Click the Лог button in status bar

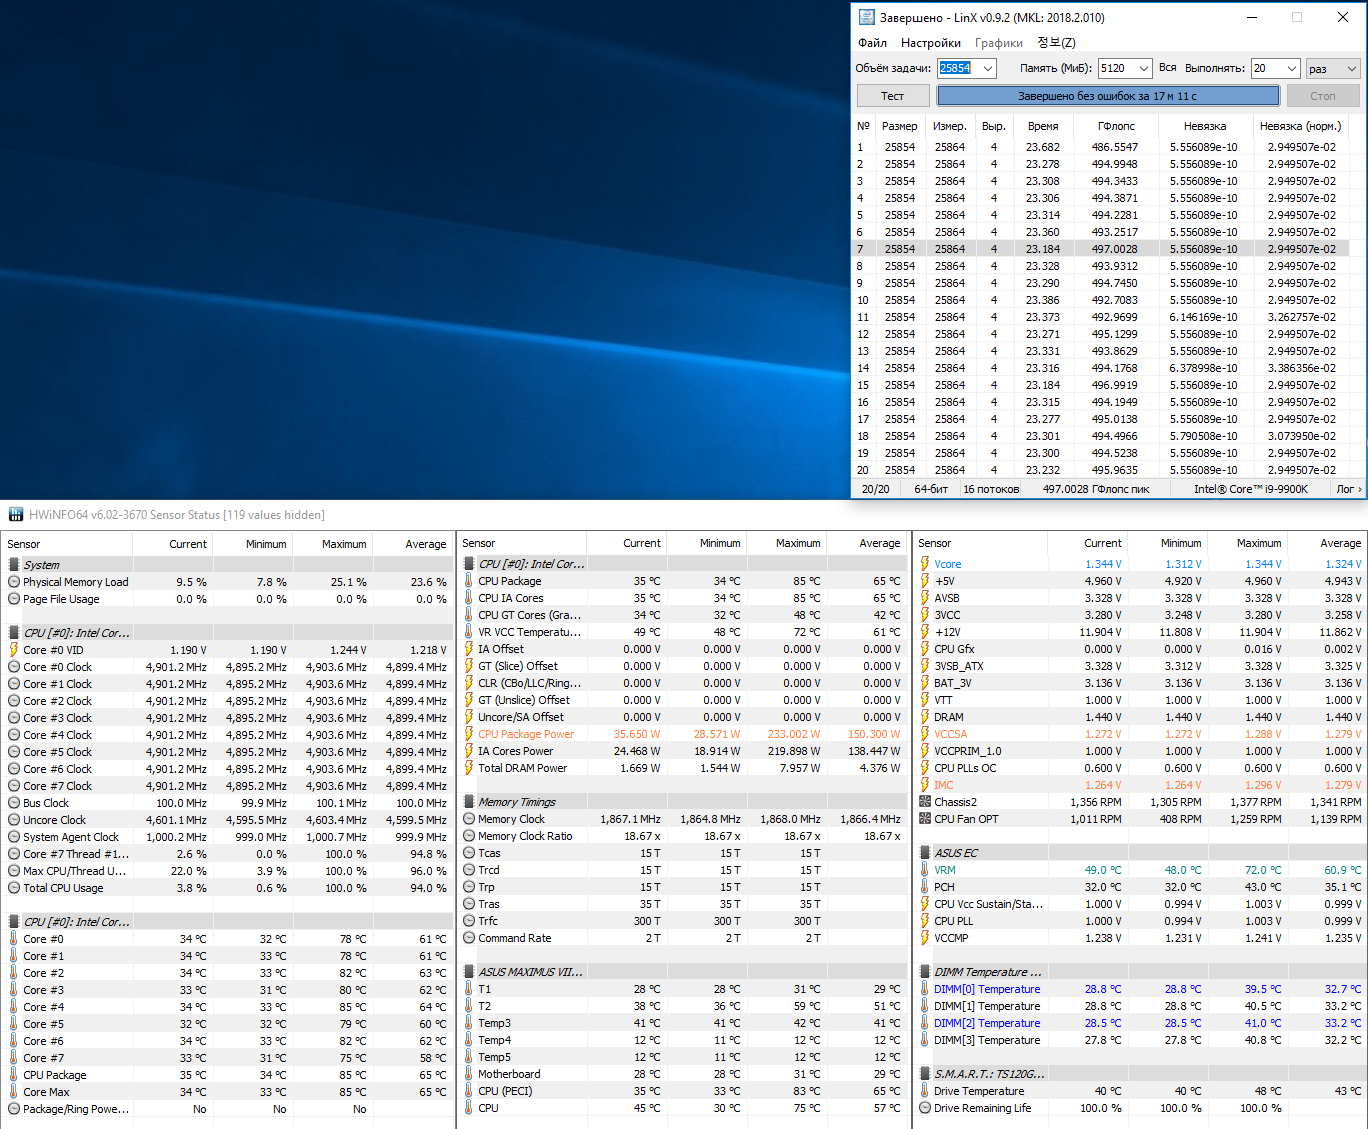point(1348,489)
